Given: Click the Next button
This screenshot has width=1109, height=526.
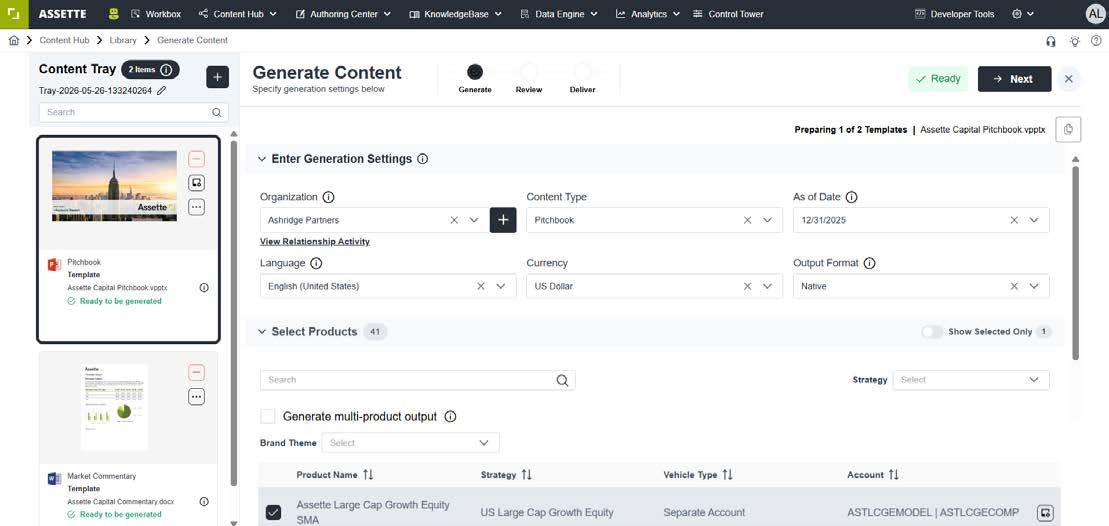Looking at the screenshot, I should click(1014, 79).
